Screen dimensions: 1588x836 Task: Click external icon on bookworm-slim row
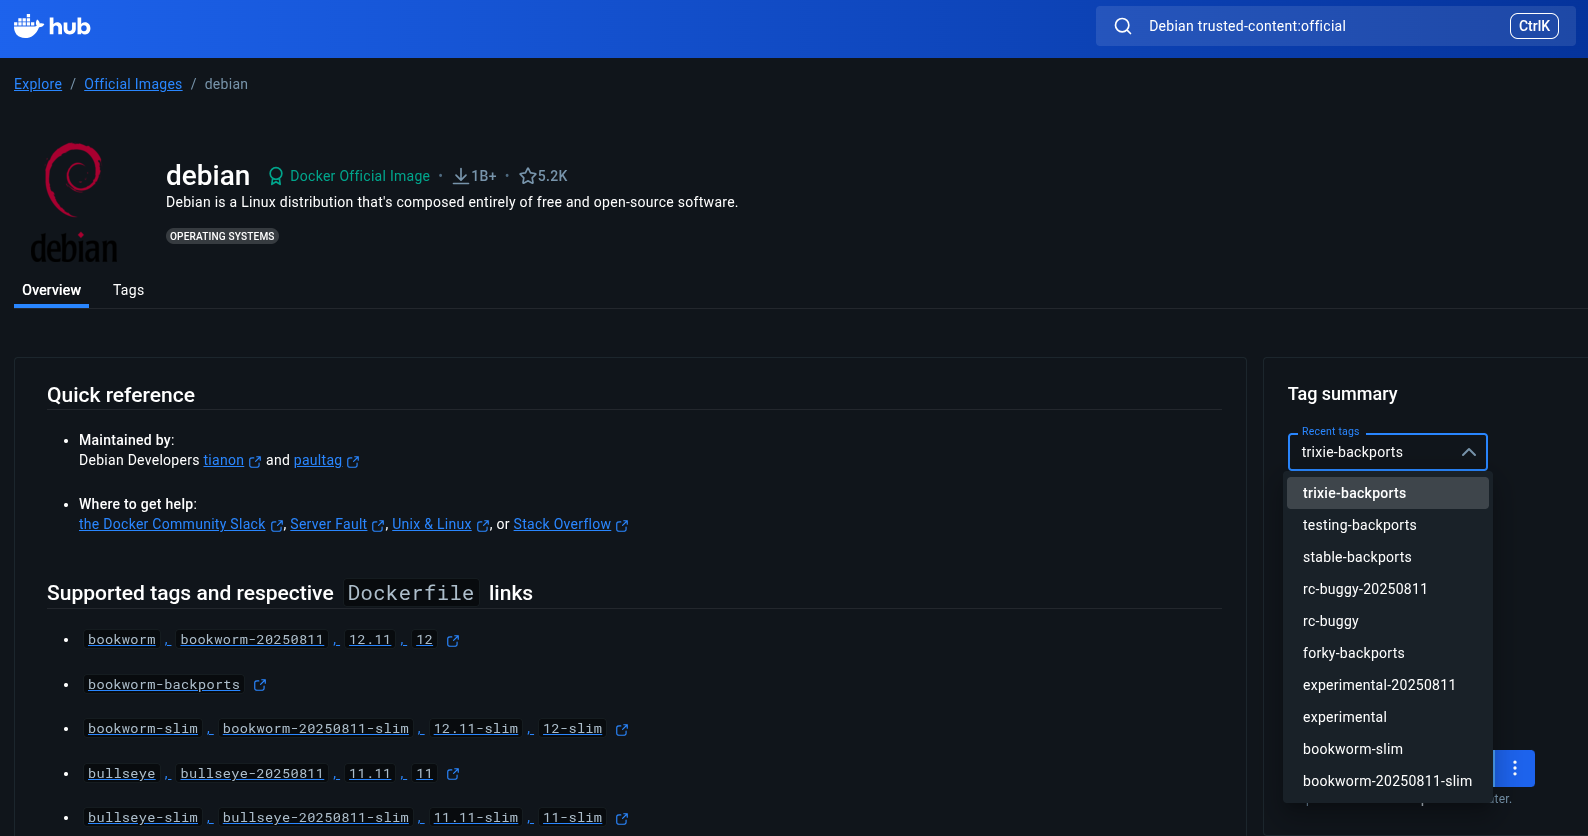622,730
